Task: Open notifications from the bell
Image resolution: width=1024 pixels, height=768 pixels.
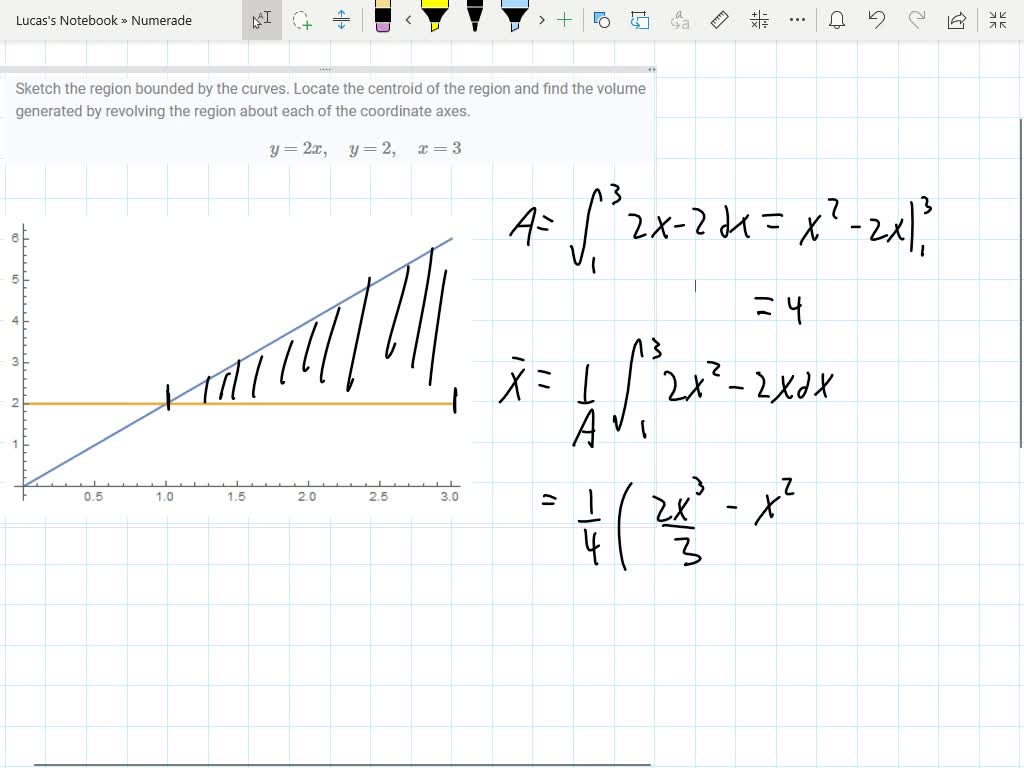Action: click(x=836, y=20)
